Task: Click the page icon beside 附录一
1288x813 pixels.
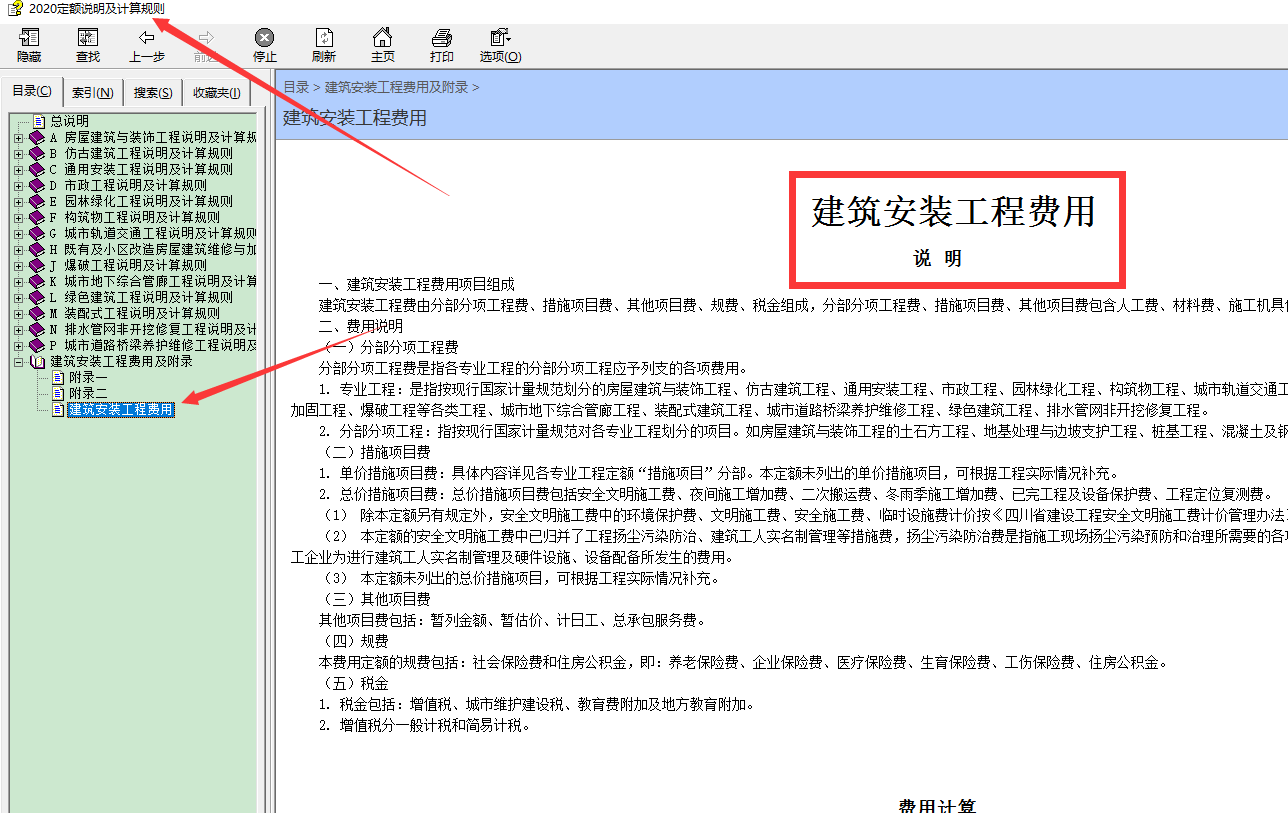Action: tap(58, 378)
